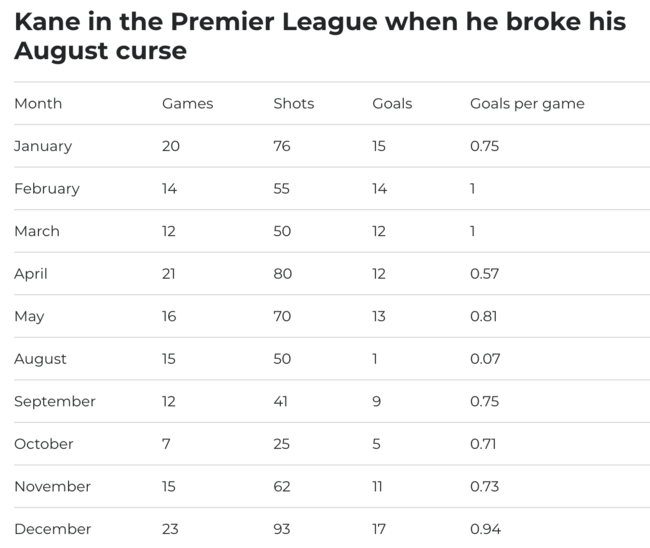650x548 pixels.
Task: Select the April month cell
Action: [x=31, y=274]
